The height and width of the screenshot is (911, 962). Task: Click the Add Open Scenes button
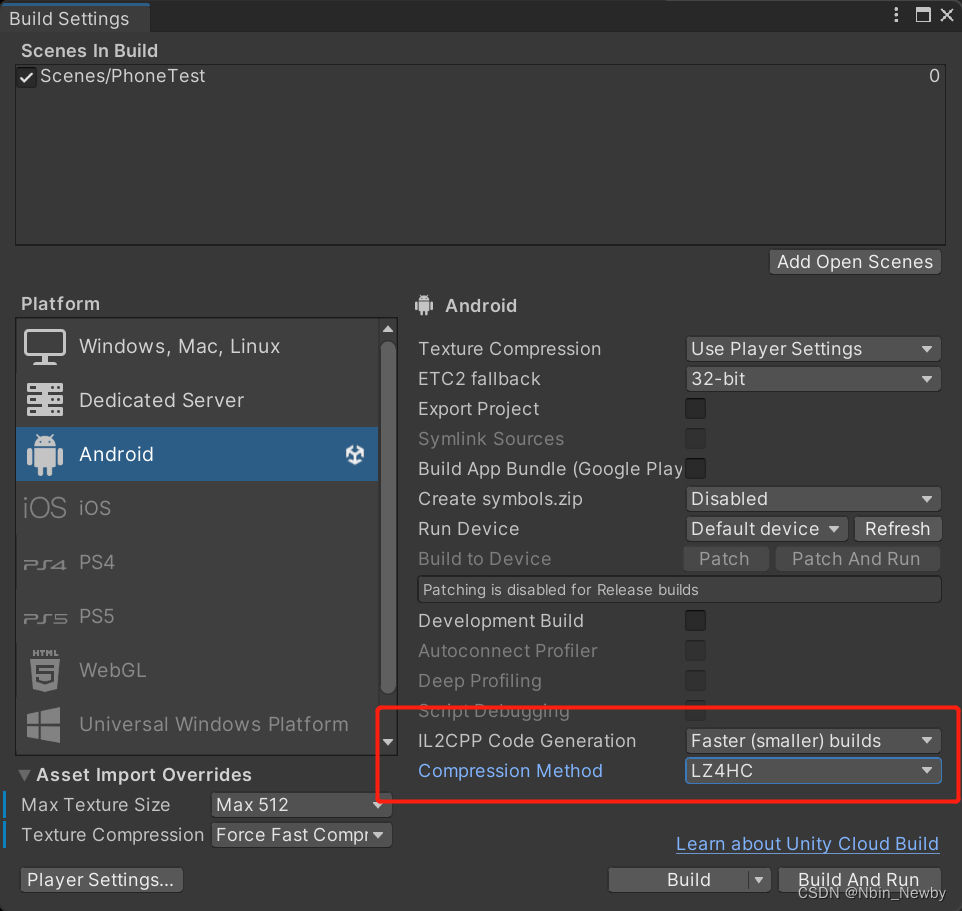point(855,262)
